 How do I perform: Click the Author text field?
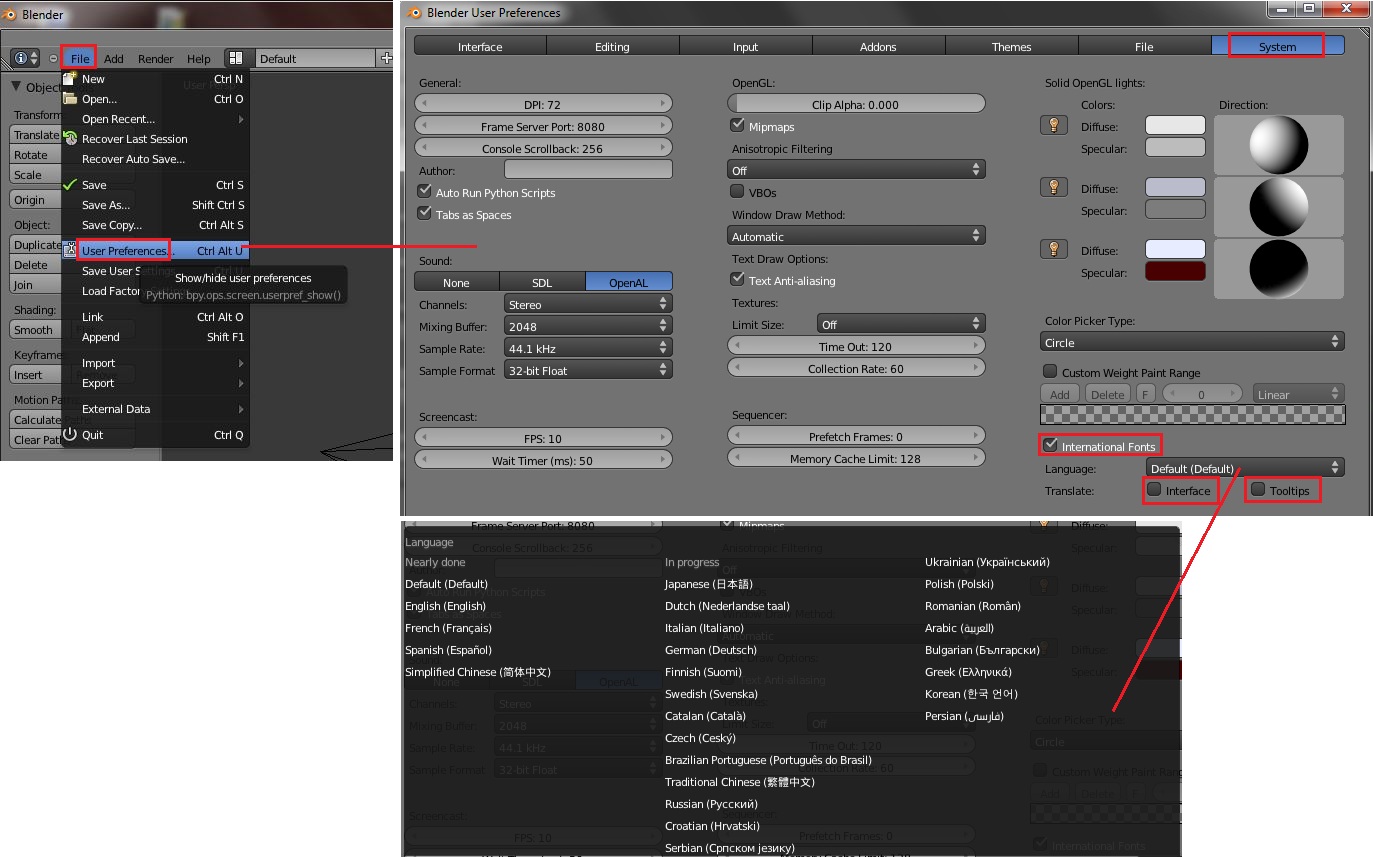tap(588, 170)
